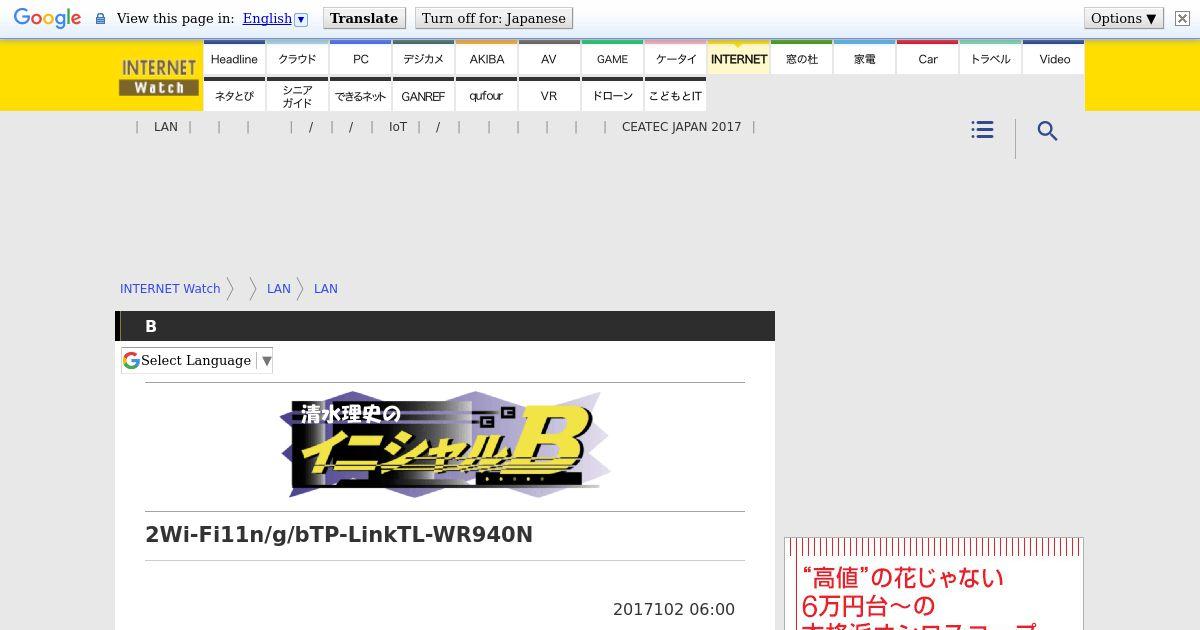Image resolution: width=1200 pixels, height=630 pixels.
Task: Open CEATEC JAPAN 2017 link
Action: tap(681, 127)
